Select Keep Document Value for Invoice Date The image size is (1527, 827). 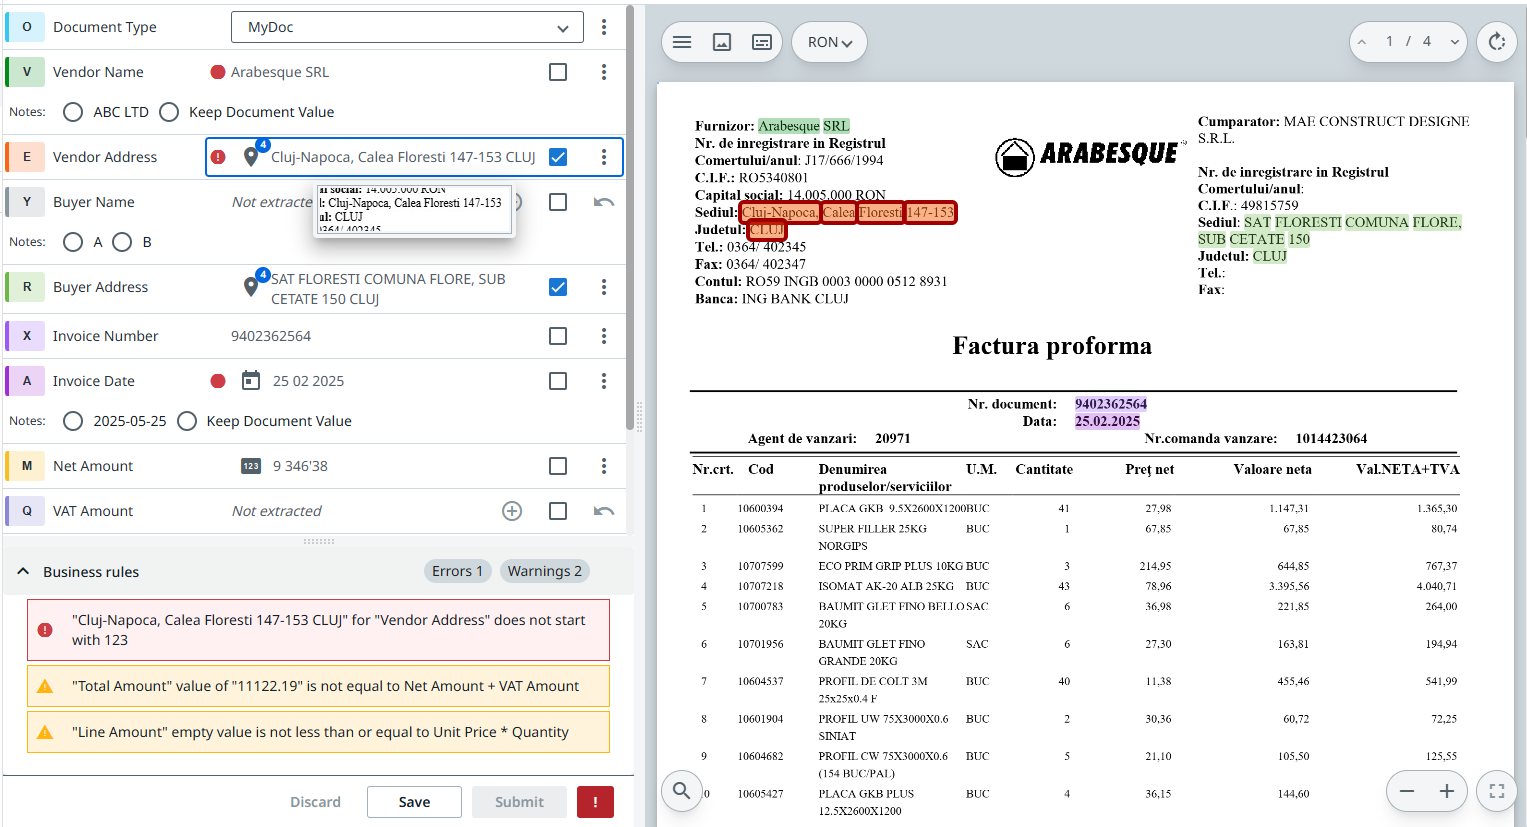pos(187,421)
